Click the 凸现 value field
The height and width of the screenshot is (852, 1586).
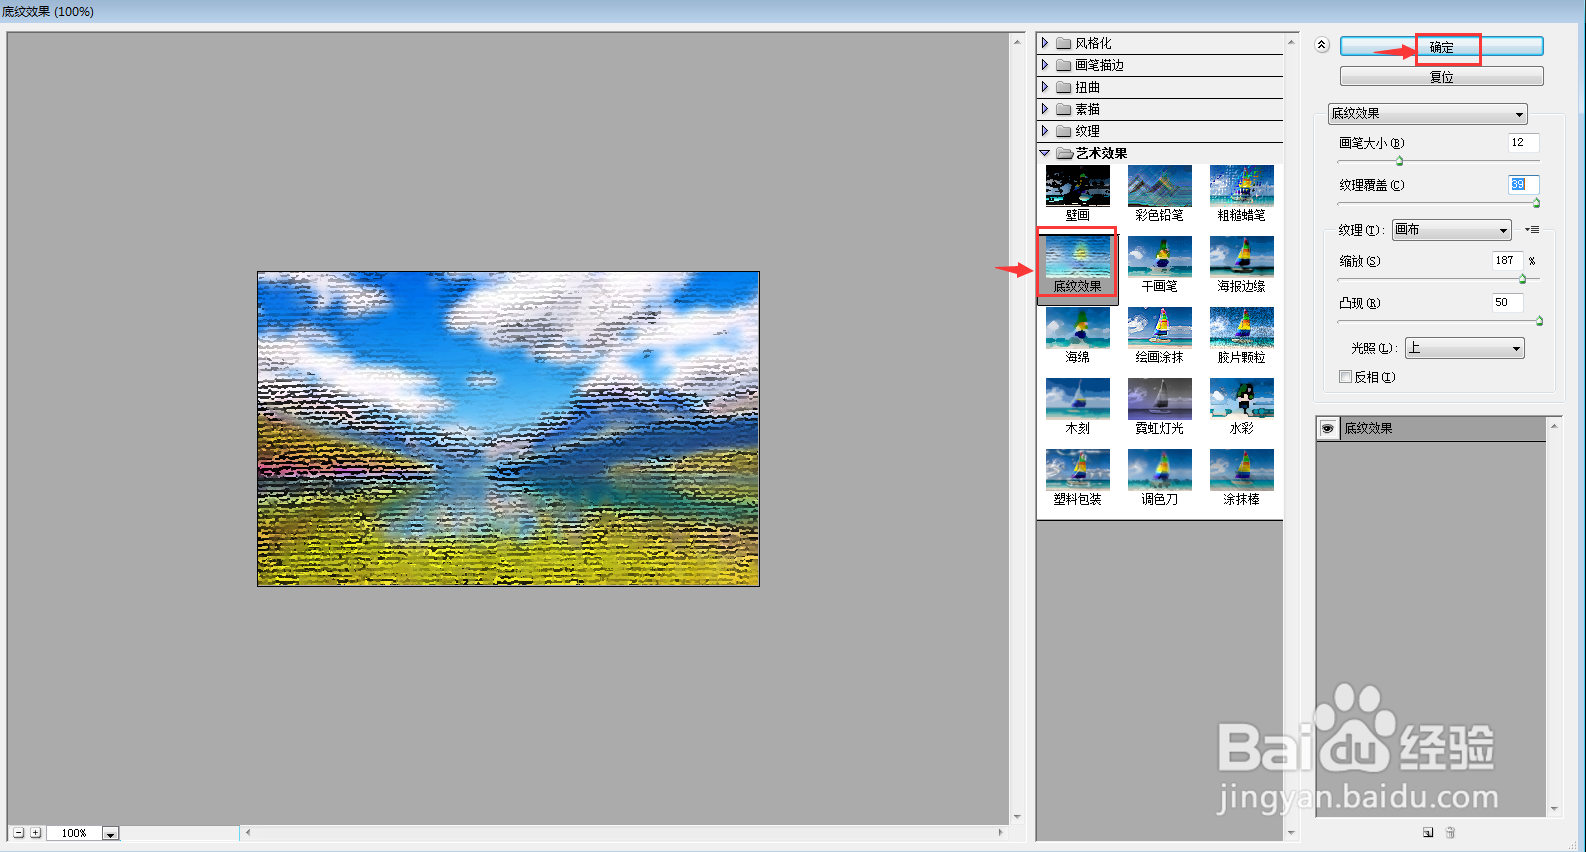pyautogui.click(x=1508, y=303)
